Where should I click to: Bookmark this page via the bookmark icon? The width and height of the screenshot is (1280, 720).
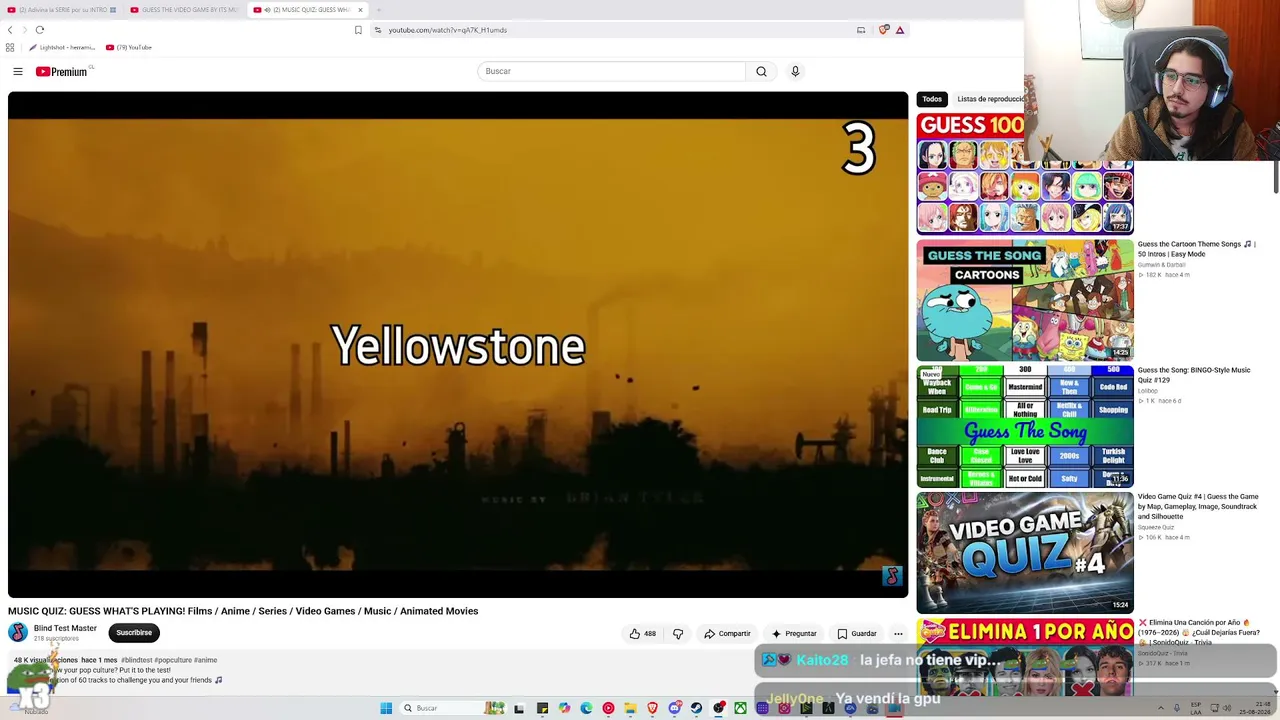click(x=358, y=30)
